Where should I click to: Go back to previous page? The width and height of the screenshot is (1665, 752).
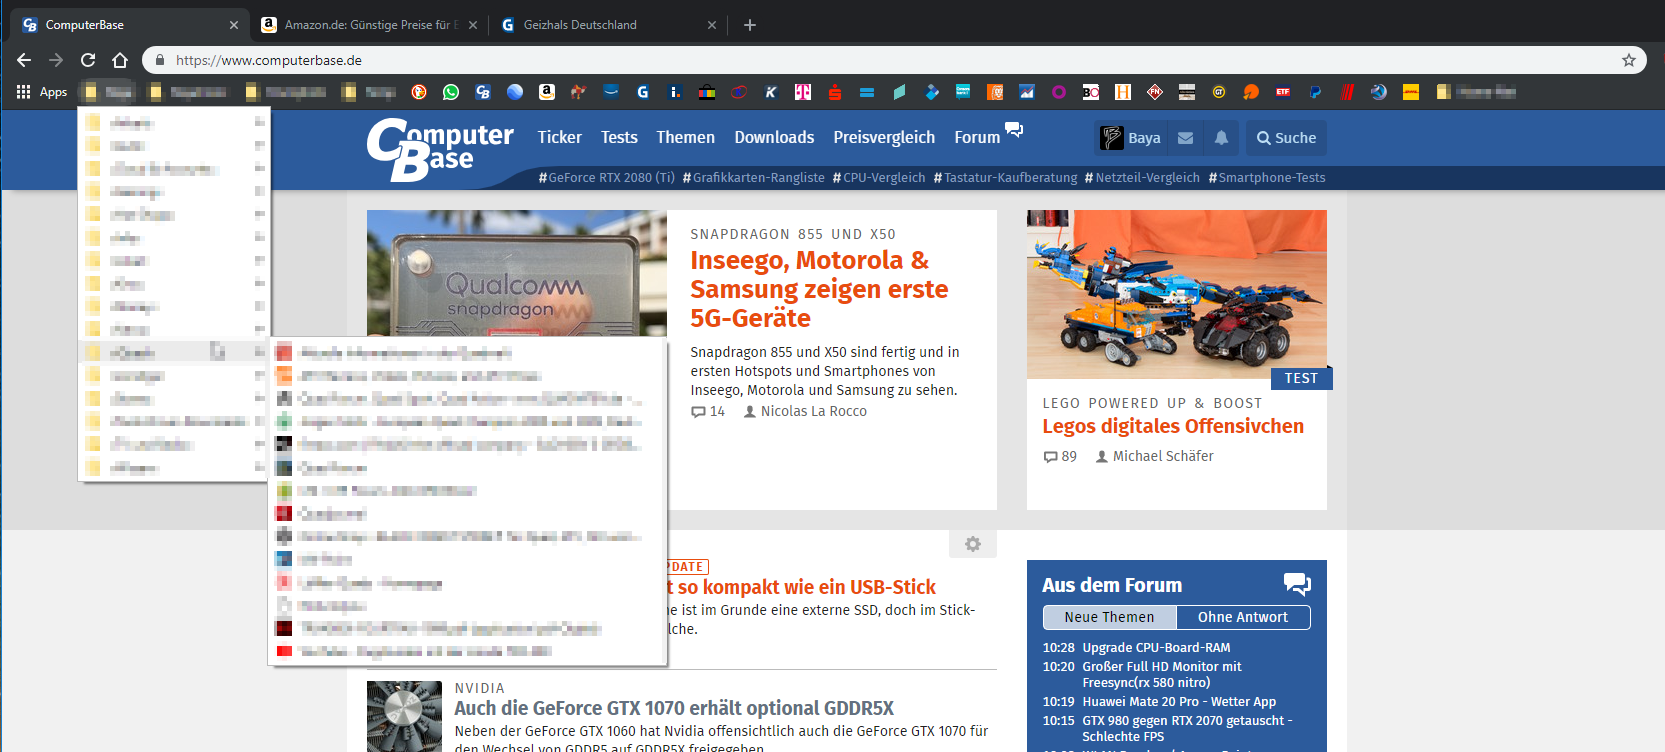[x=24, y=60]
